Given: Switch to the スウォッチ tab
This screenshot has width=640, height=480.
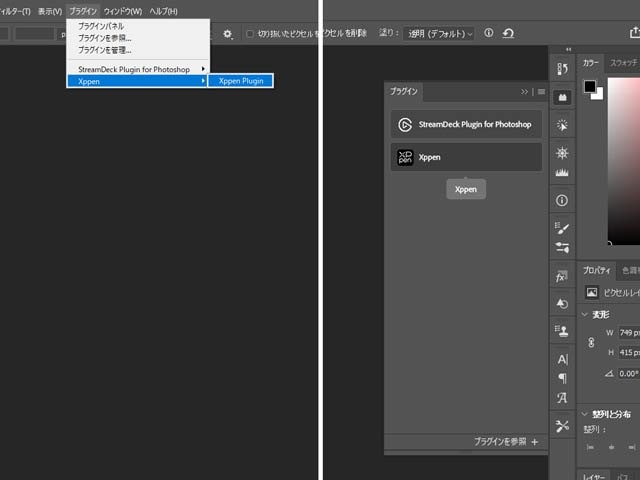Looking at the screenshot, I should pyautogui.click(x=623, y=63).
